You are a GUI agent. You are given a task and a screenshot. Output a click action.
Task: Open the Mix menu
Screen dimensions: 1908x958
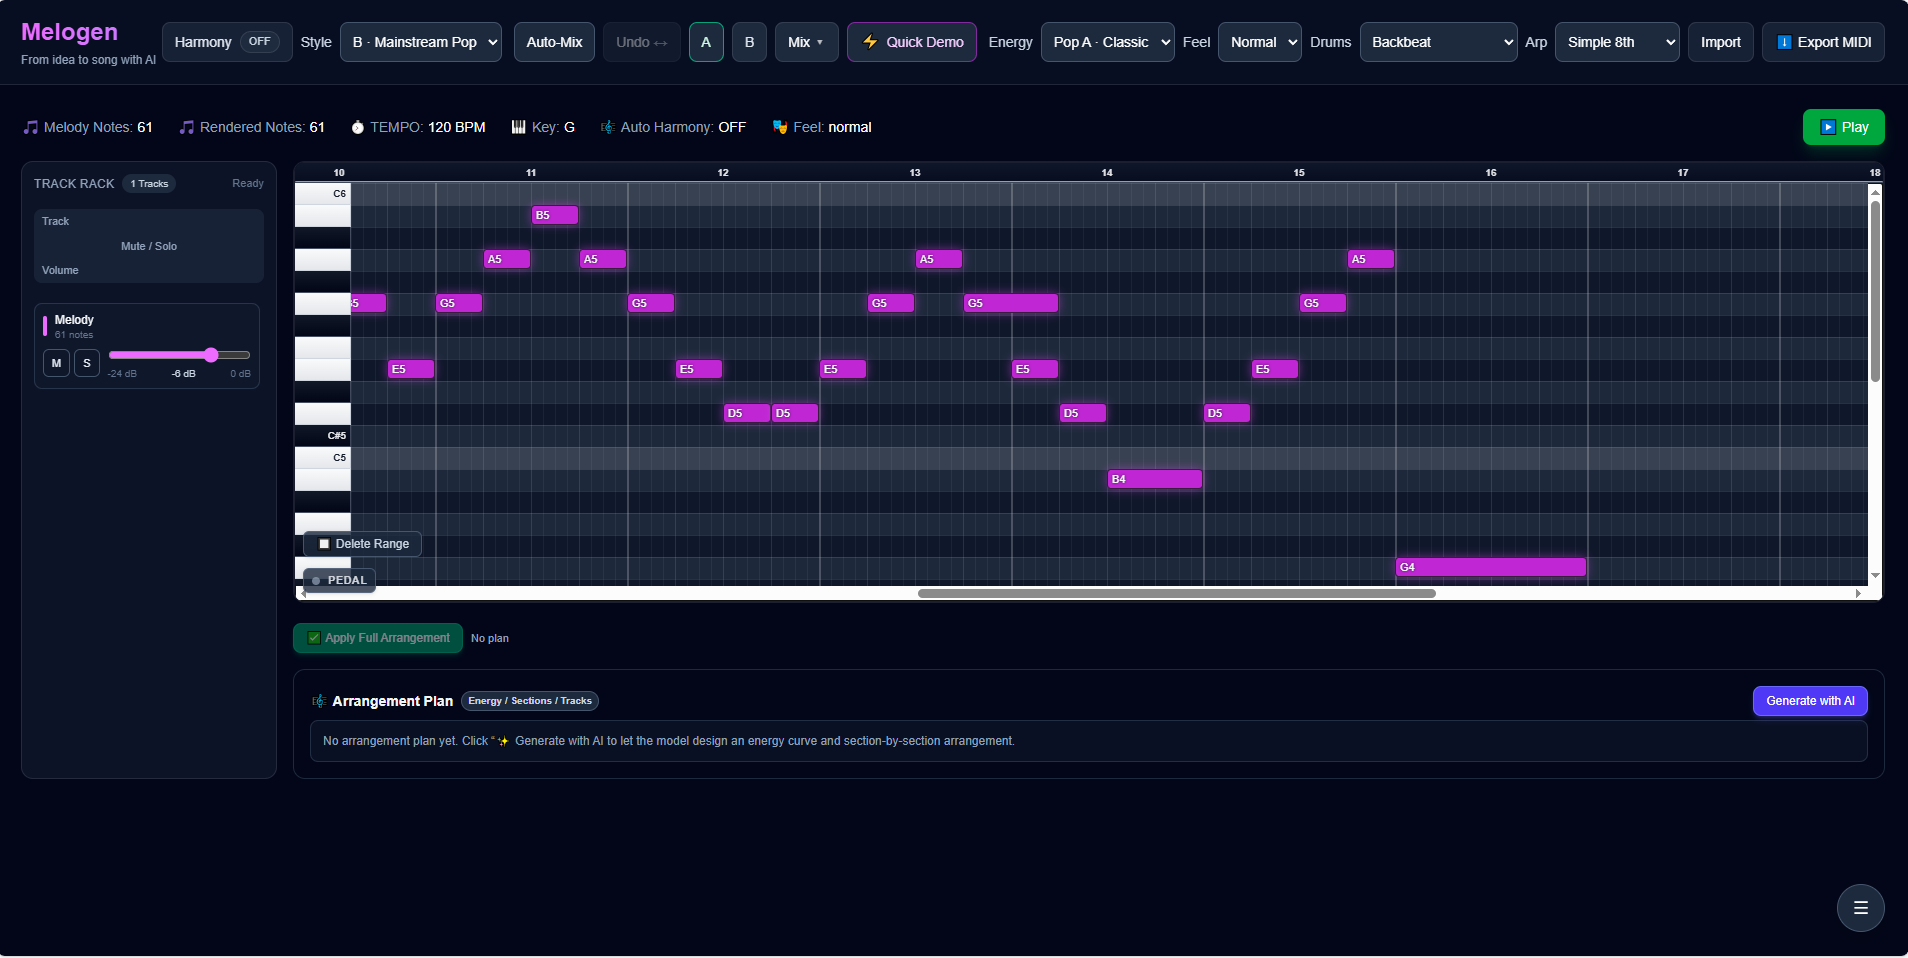[805, 42]
